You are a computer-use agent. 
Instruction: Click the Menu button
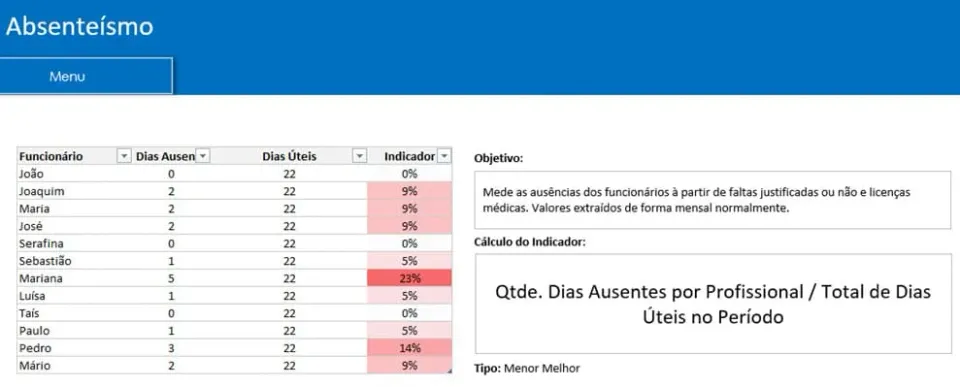tap(86, 76)
